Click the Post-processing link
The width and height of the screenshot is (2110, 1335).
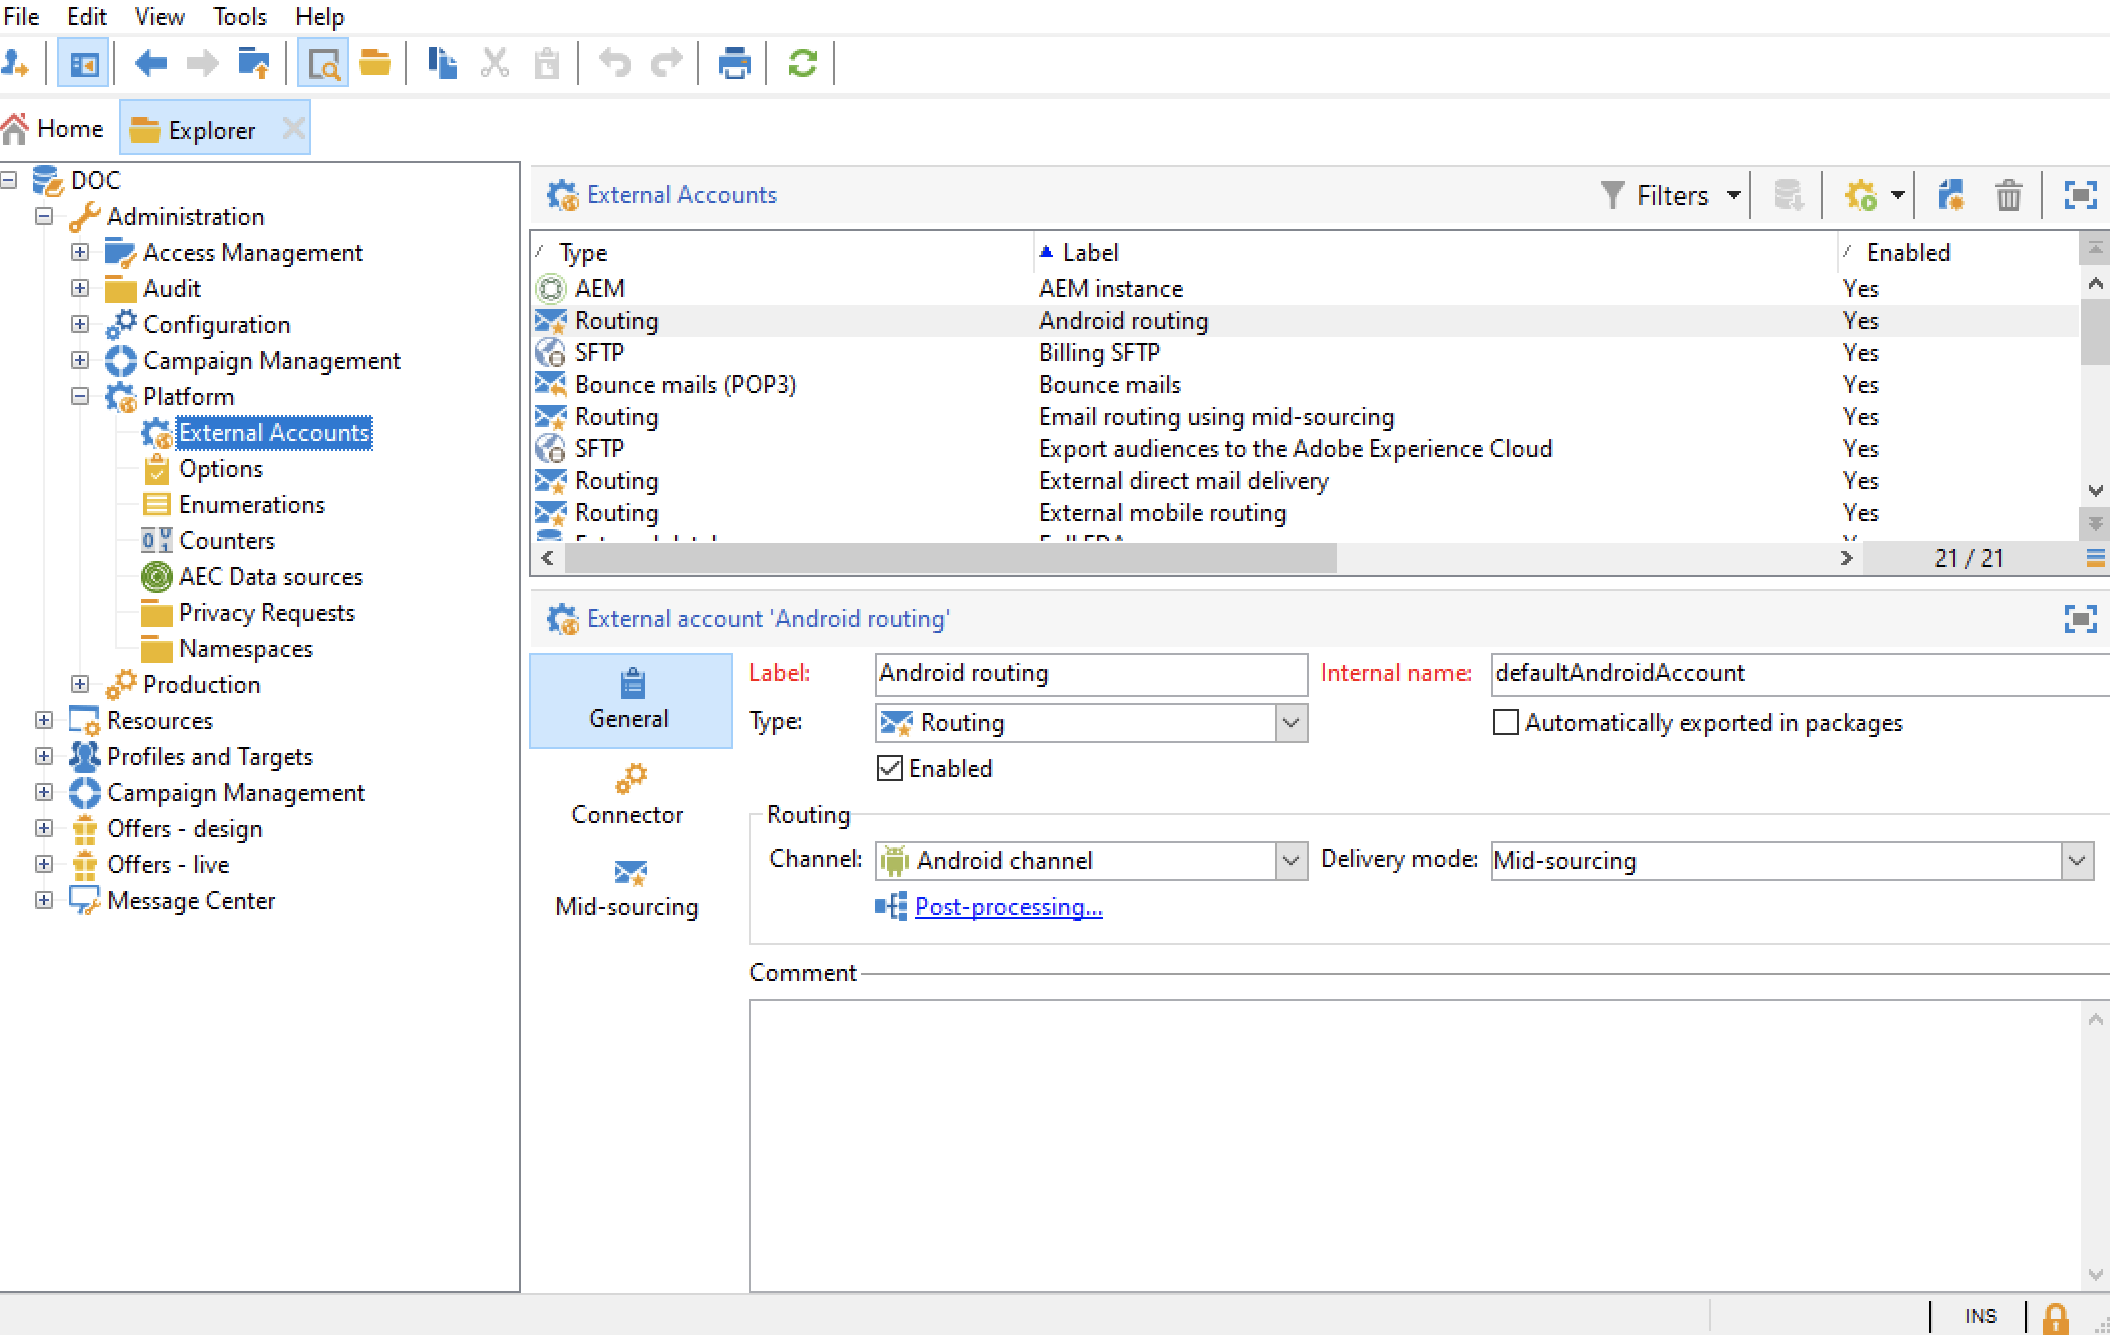(x=1008, y=907)
